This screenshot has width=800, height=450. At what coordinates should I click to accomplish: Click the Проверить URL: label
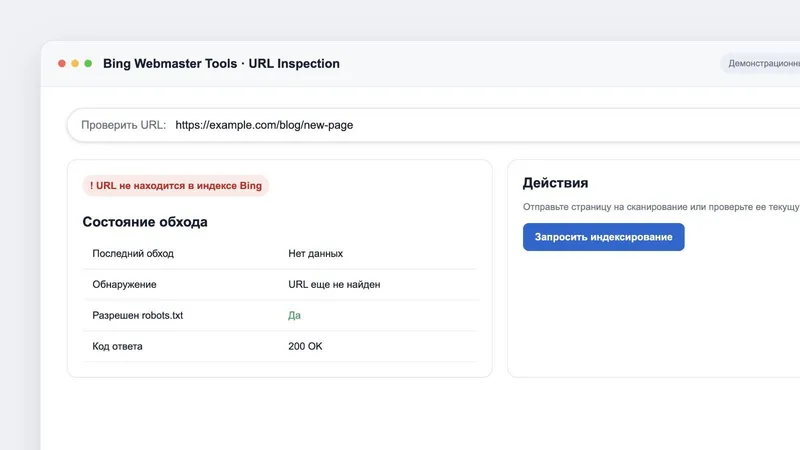[x=123, y=125]
